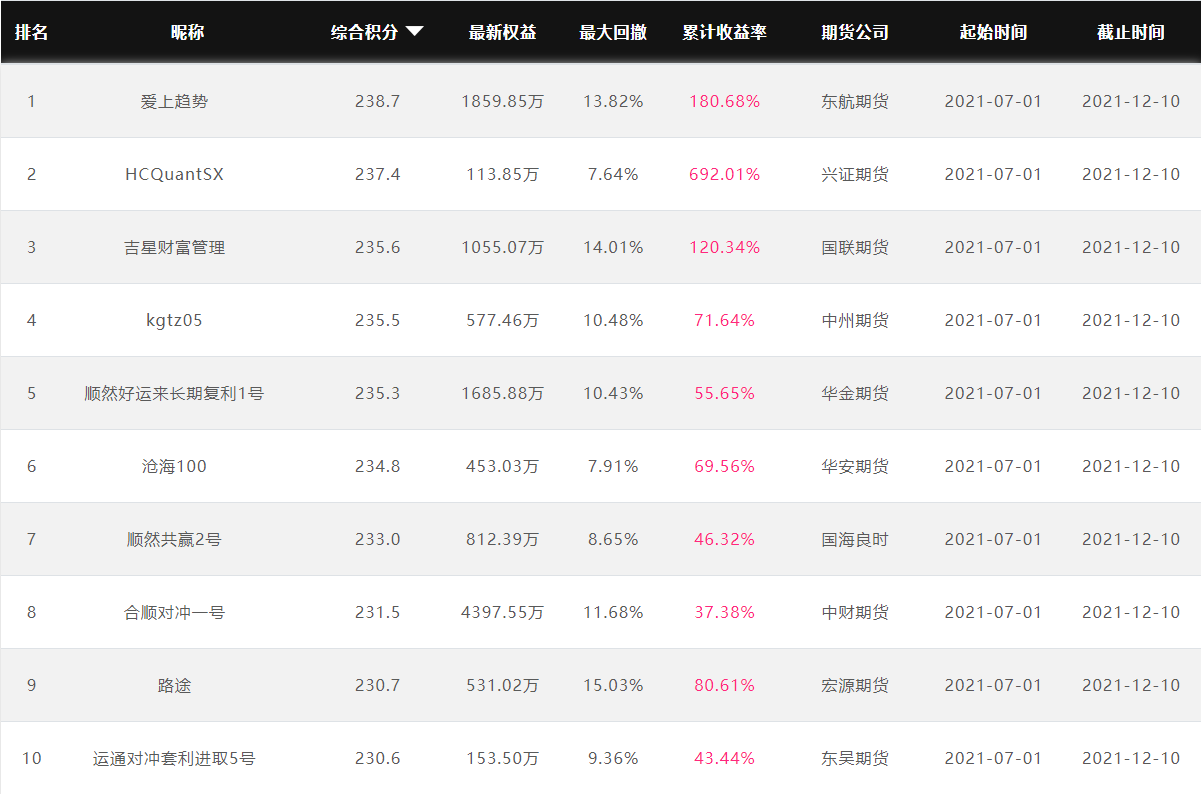Select return rate 37.38%
Screen dimensions: 1201x794
725,612
